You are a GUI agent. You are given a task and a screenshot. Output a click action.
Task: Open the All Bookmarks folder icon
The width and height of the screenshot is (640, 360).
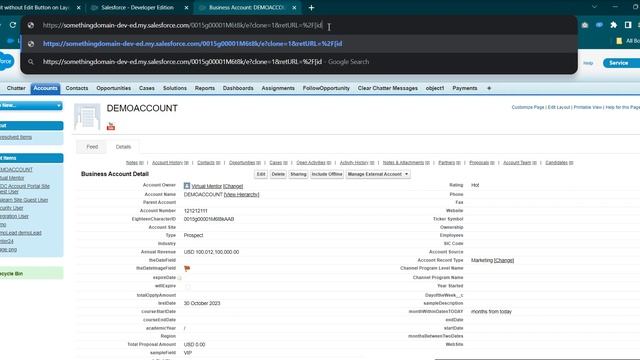(x=619, y=41)
